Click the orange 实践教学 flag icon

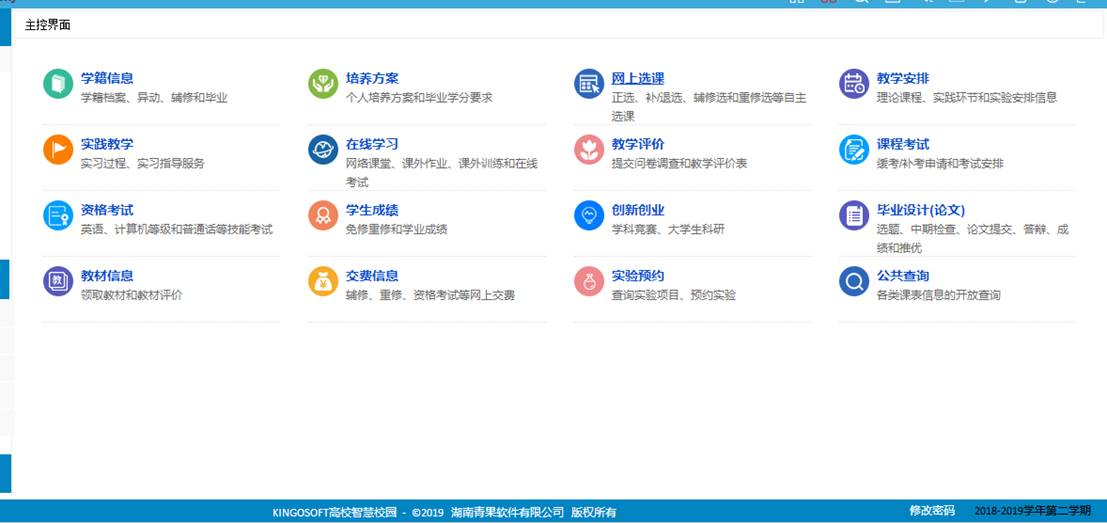(58, 150)
